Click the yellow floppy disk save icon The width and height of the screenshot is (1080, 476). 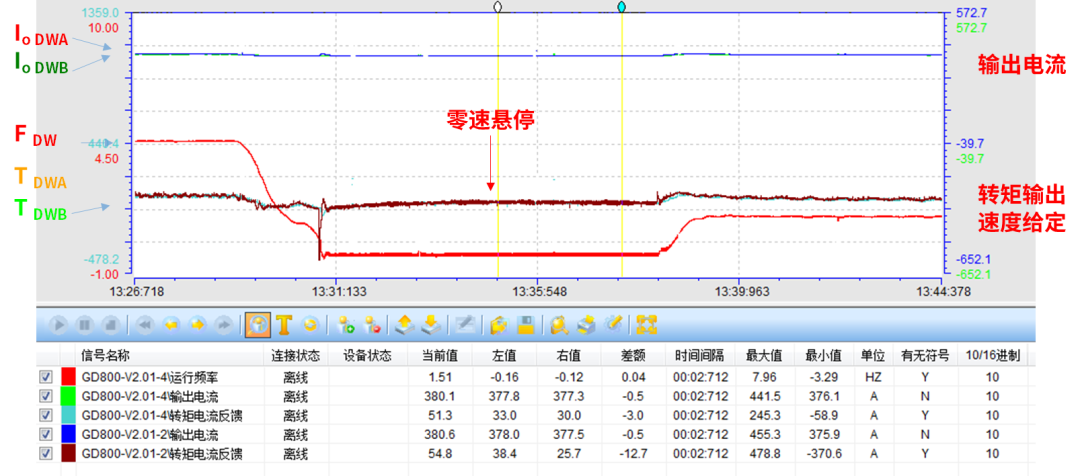pos(525,325)
